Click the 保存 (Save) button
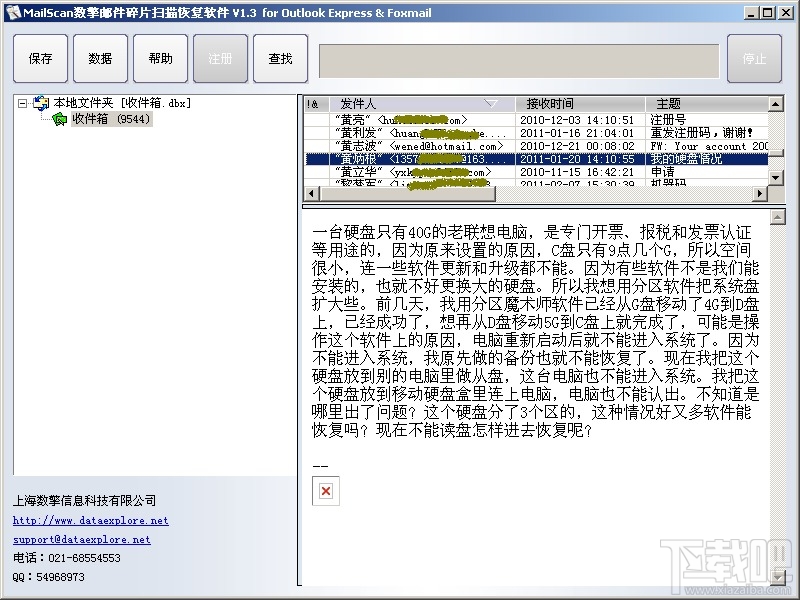Image resolution: width=800 pixels, height=600 pixels. 40,59
